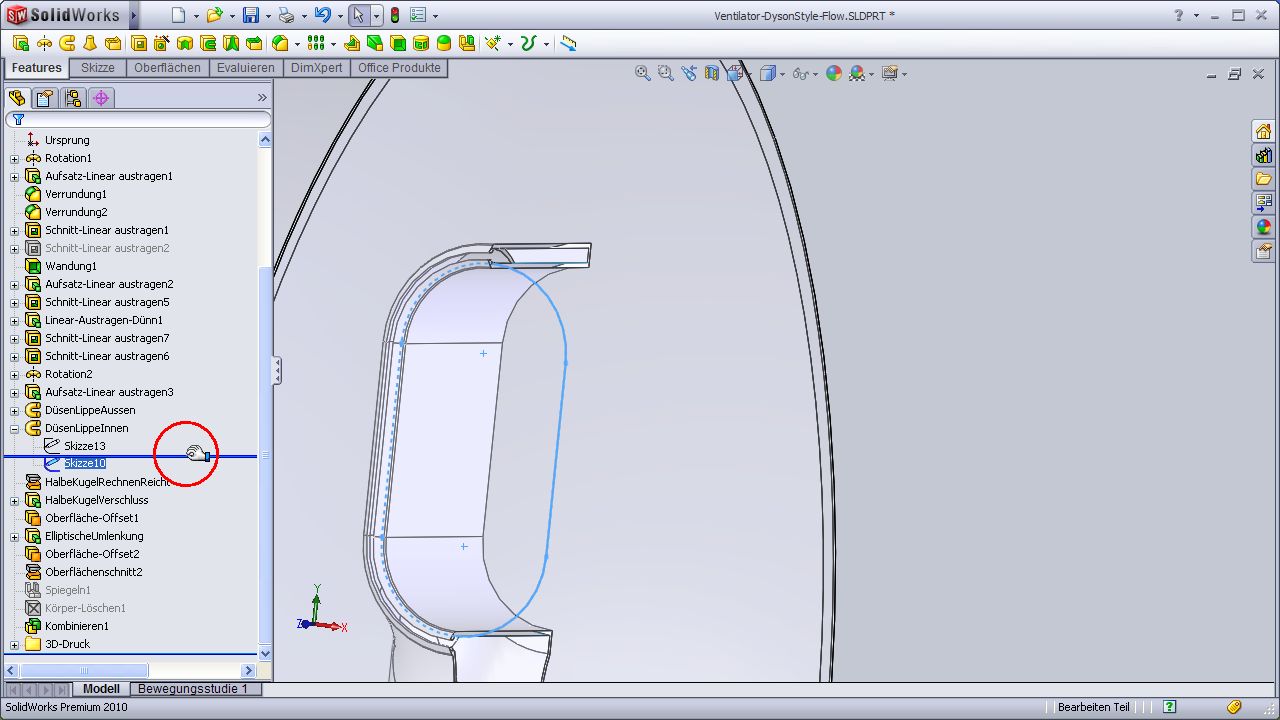Select Skizze13 in the feature tree

click(85, 446)
